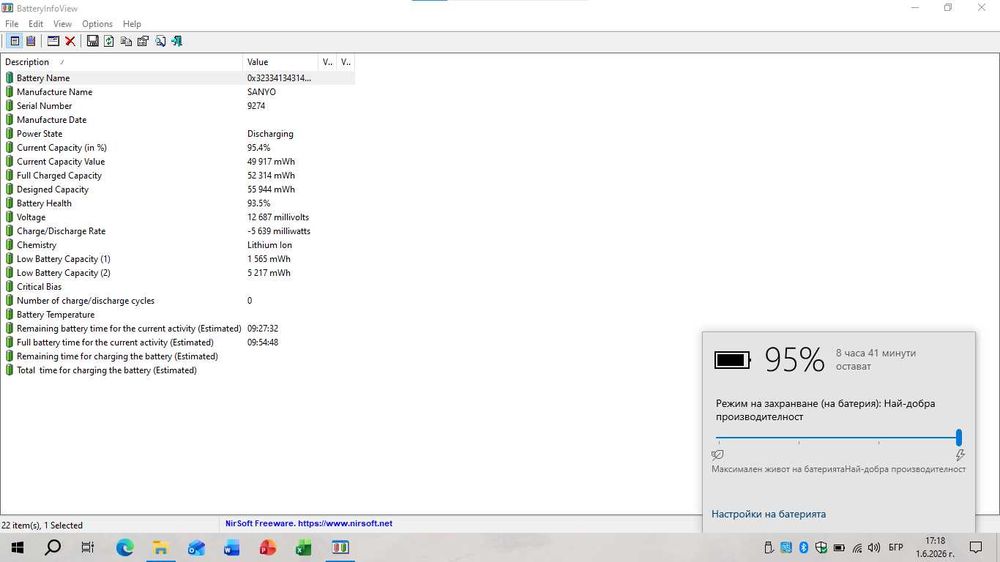Viewport: 1000px width, 562px height.
Task: Open PowerPoint from the taskbar
Action: tap(267, 547)
